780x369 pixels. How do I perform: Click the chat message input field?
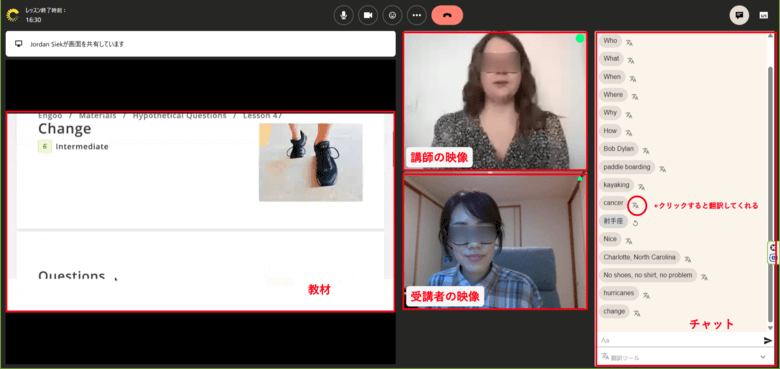[x=679, y=341]
